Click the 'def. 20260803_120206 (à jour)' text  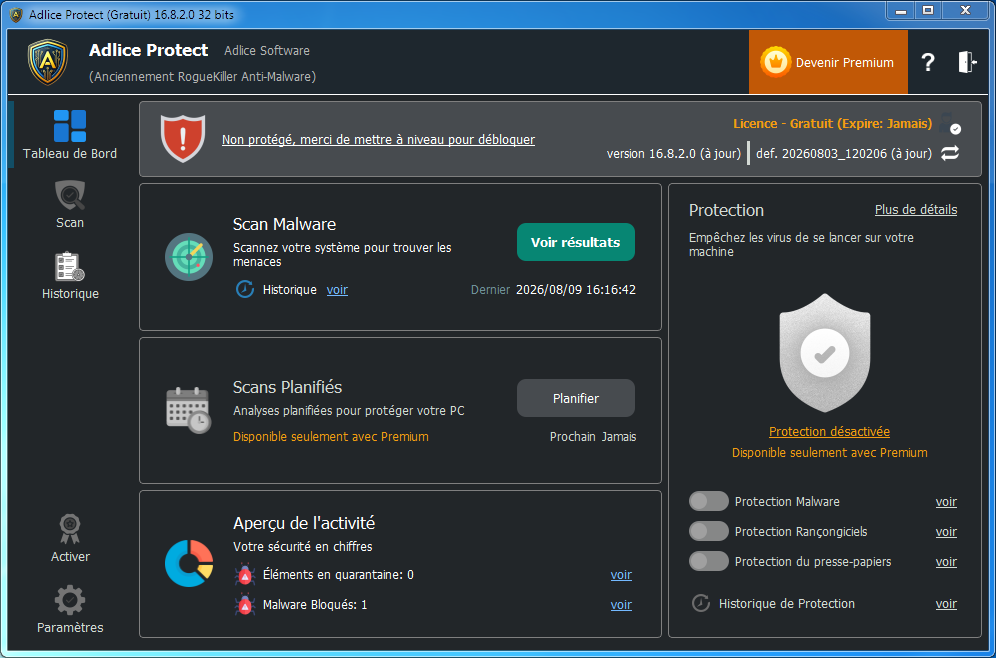(844, 154)
